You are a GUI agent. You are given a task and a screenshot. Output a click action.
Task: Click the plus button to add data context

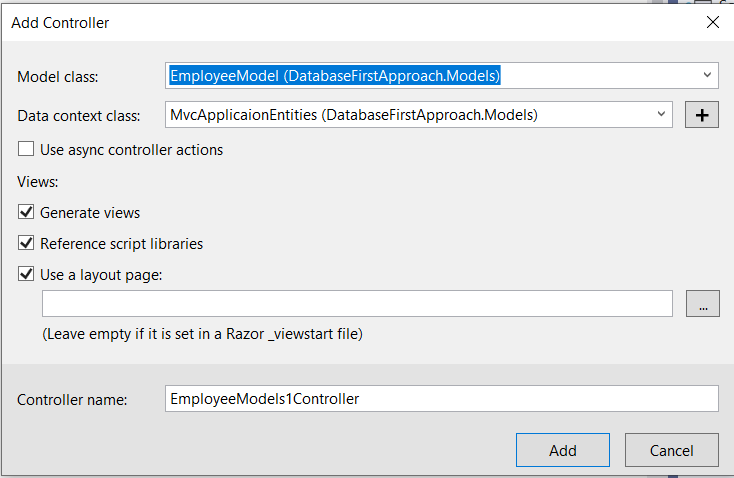pyautogui.click(x=702, y=115)
